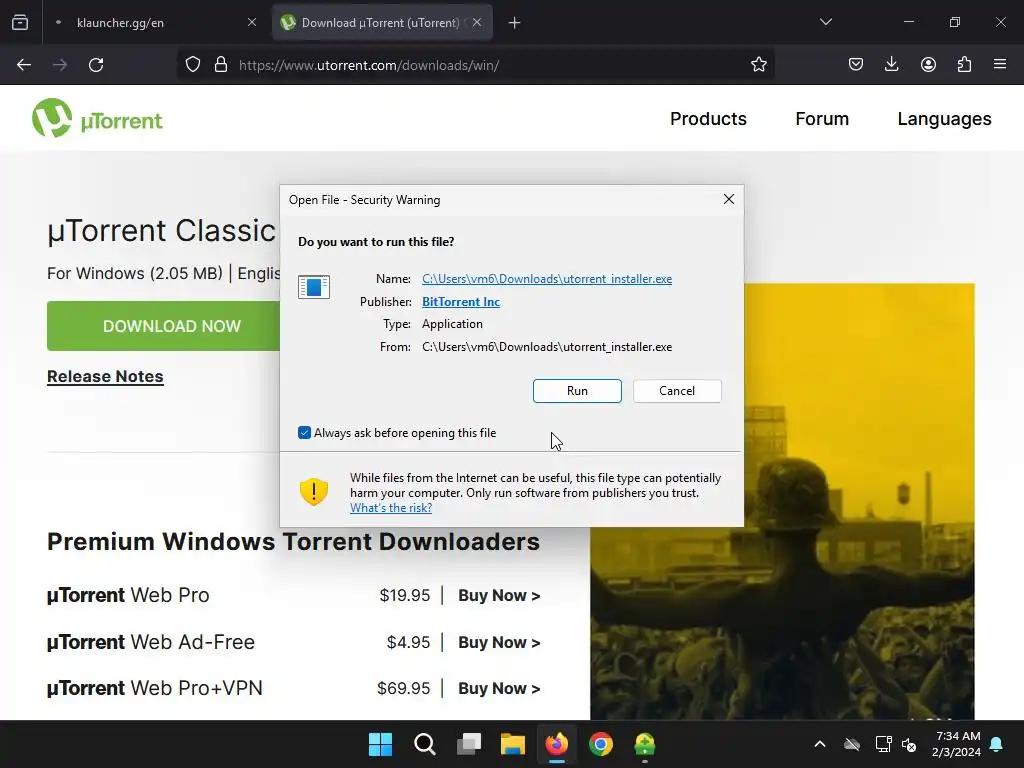This screenshot has height=768, width=1024.
Task: Close the klauncher.gg/en tab
Action: [252, 22]
